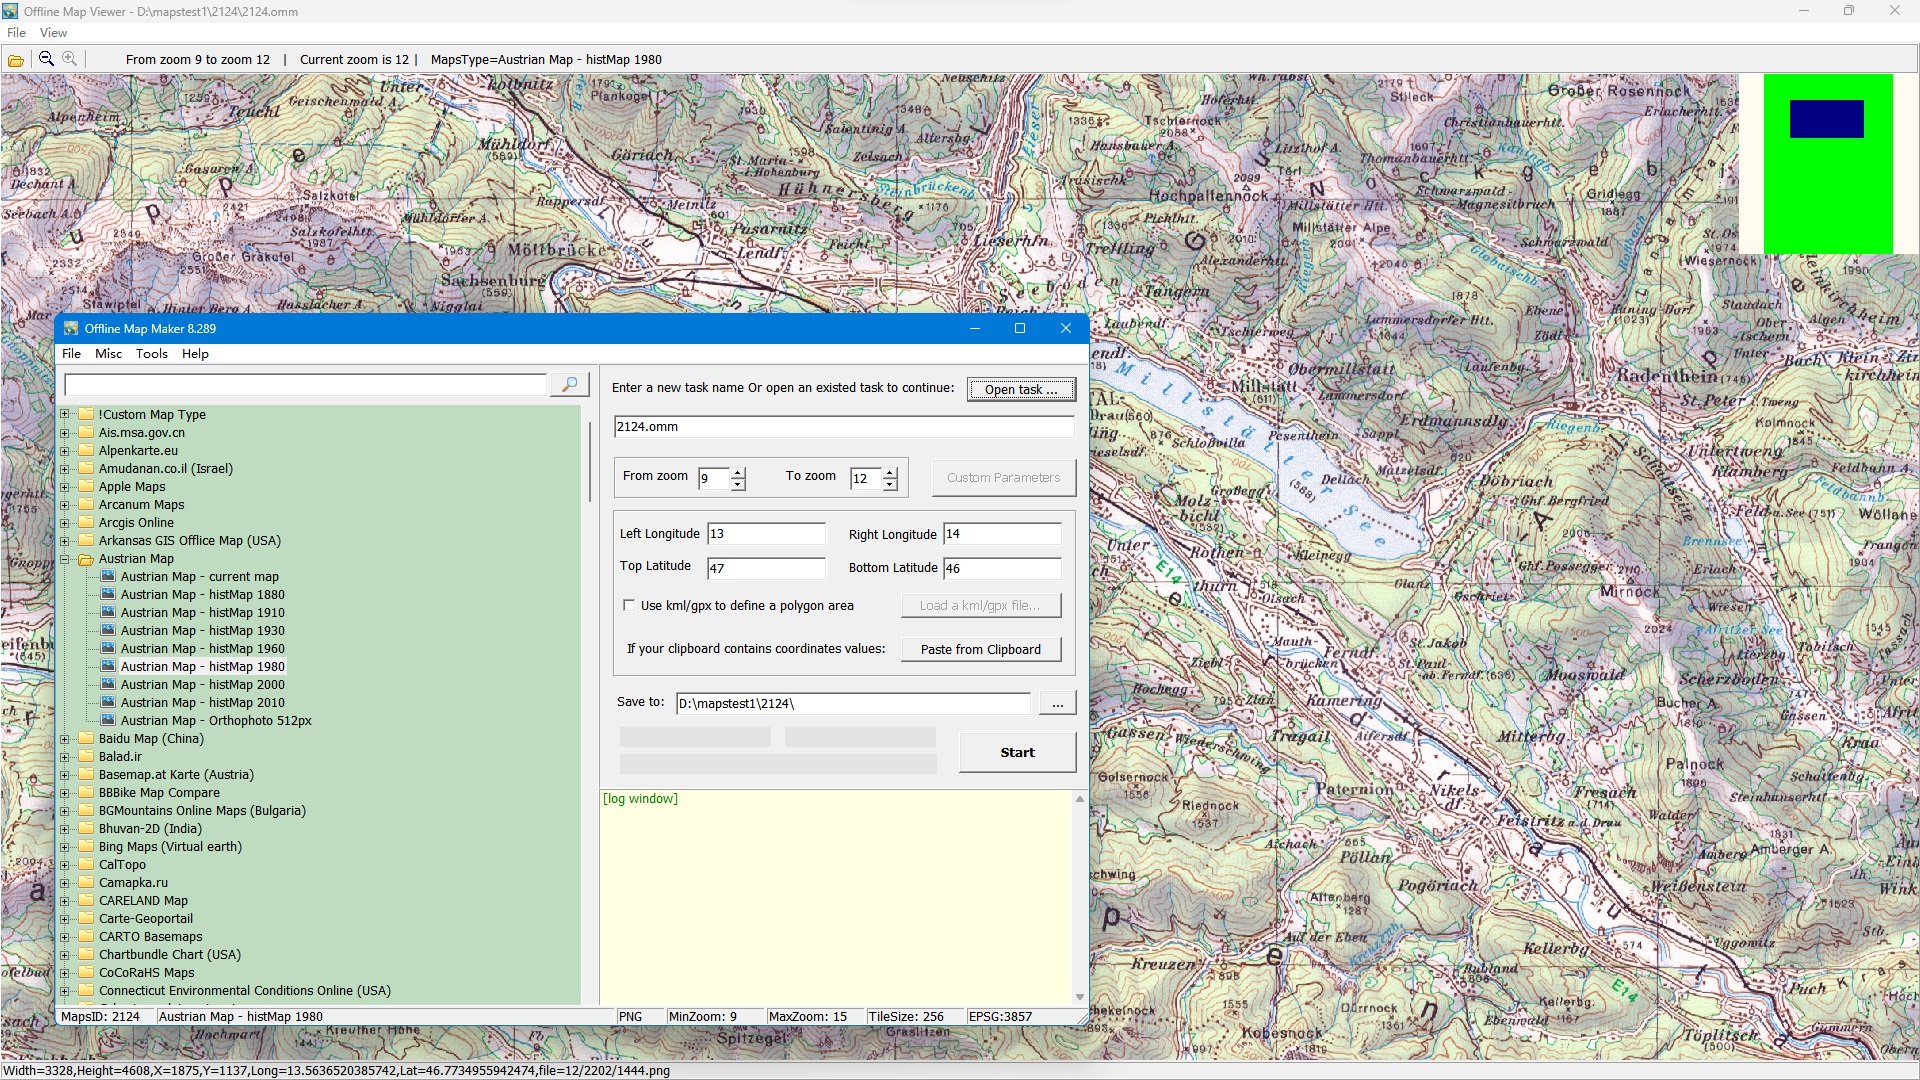Expand the Chartbundle Chart (USA) node
Screen dimensions: 1920x1080
coord(65,955)
